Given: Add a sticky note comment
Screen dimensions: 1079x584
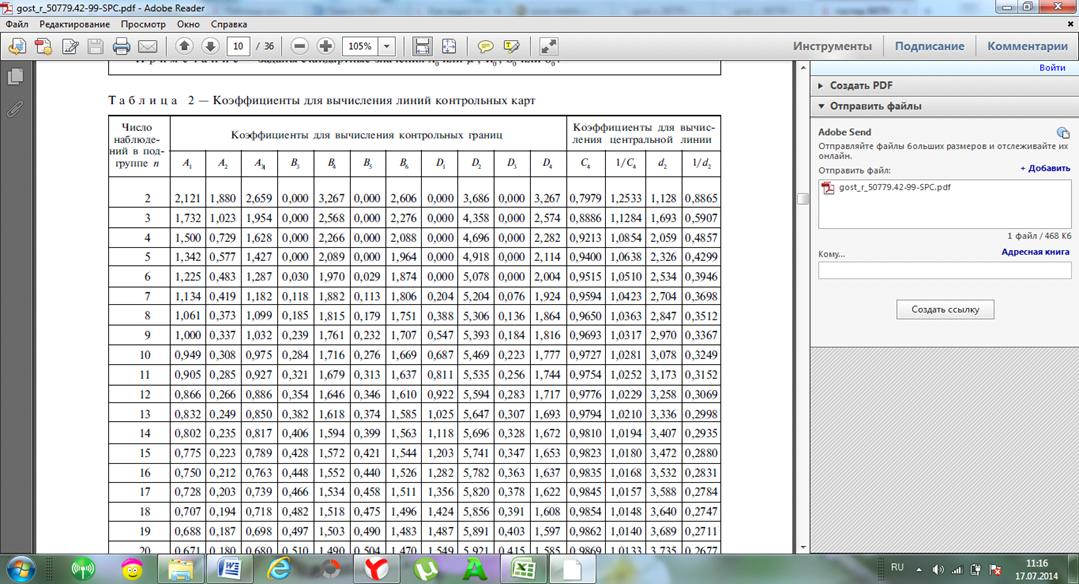Looking at the screenshot, I should [485, 46].
